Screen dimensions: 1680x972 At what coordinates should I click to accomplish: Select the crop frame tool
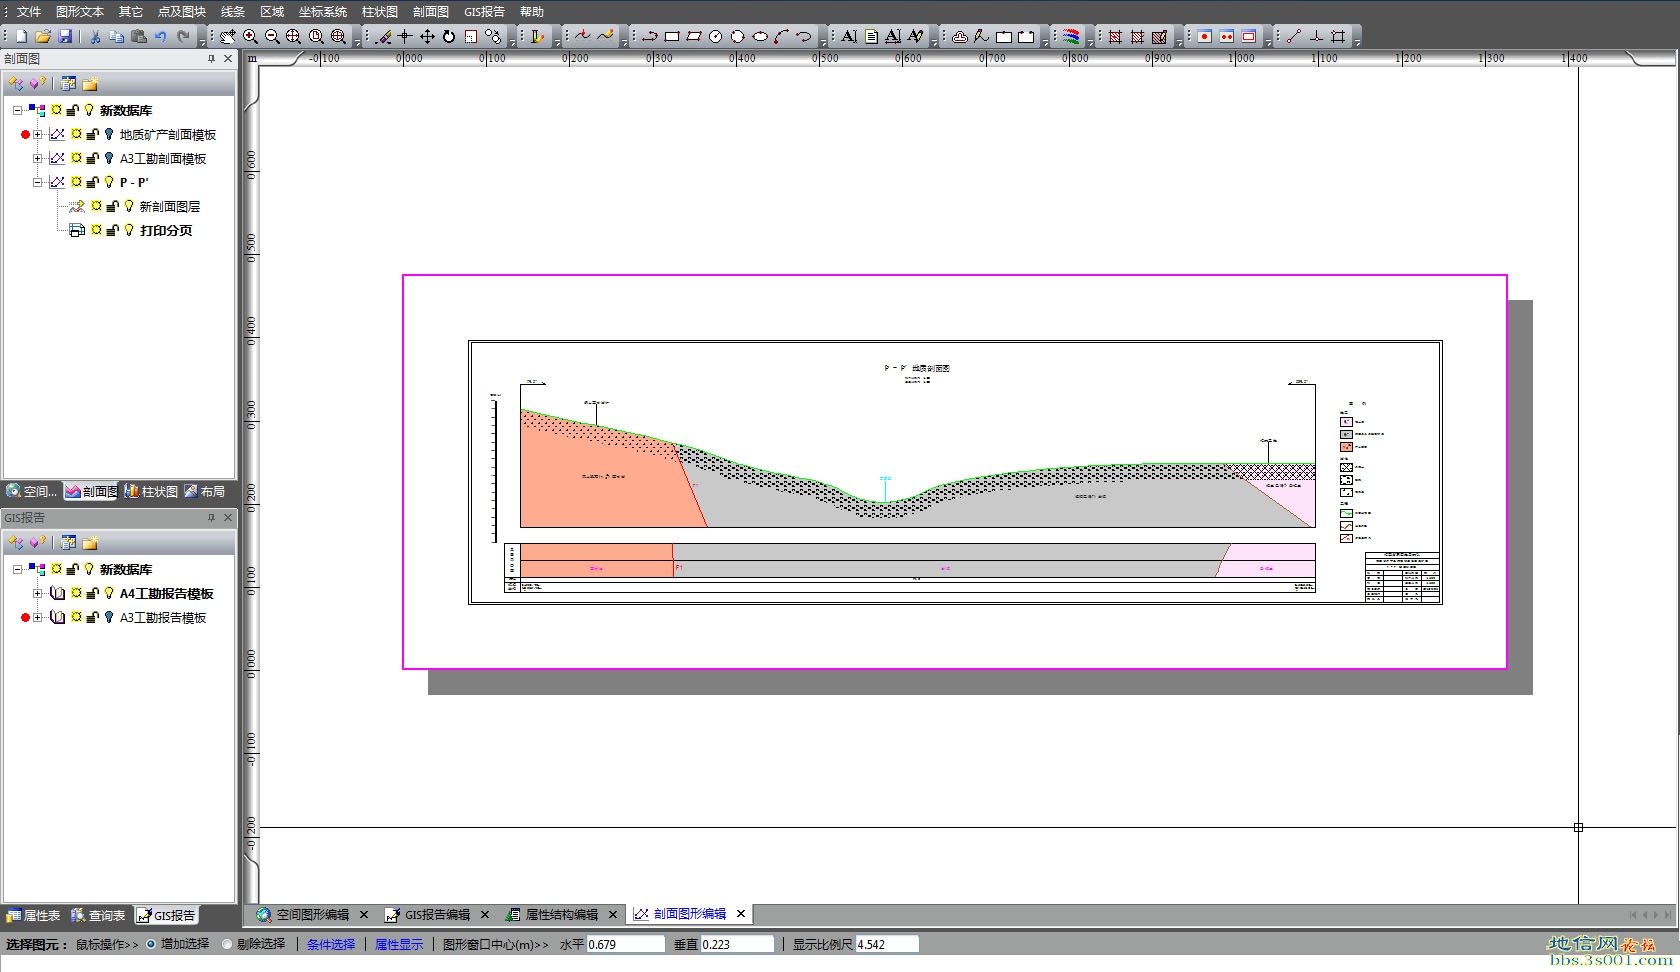[x=1338, y=36]
